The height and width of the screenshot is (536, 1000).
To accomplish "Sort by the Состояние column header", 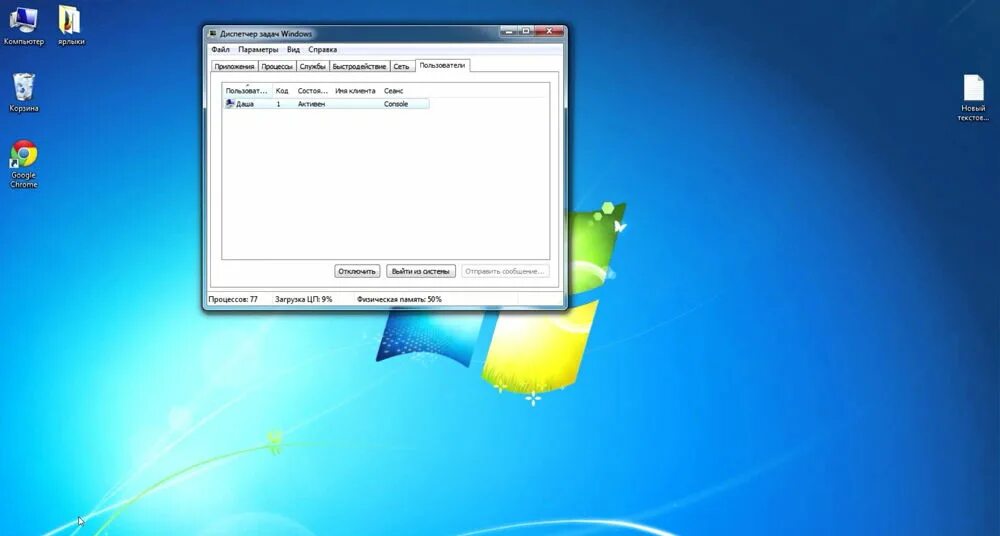I will tap(312, 91).
